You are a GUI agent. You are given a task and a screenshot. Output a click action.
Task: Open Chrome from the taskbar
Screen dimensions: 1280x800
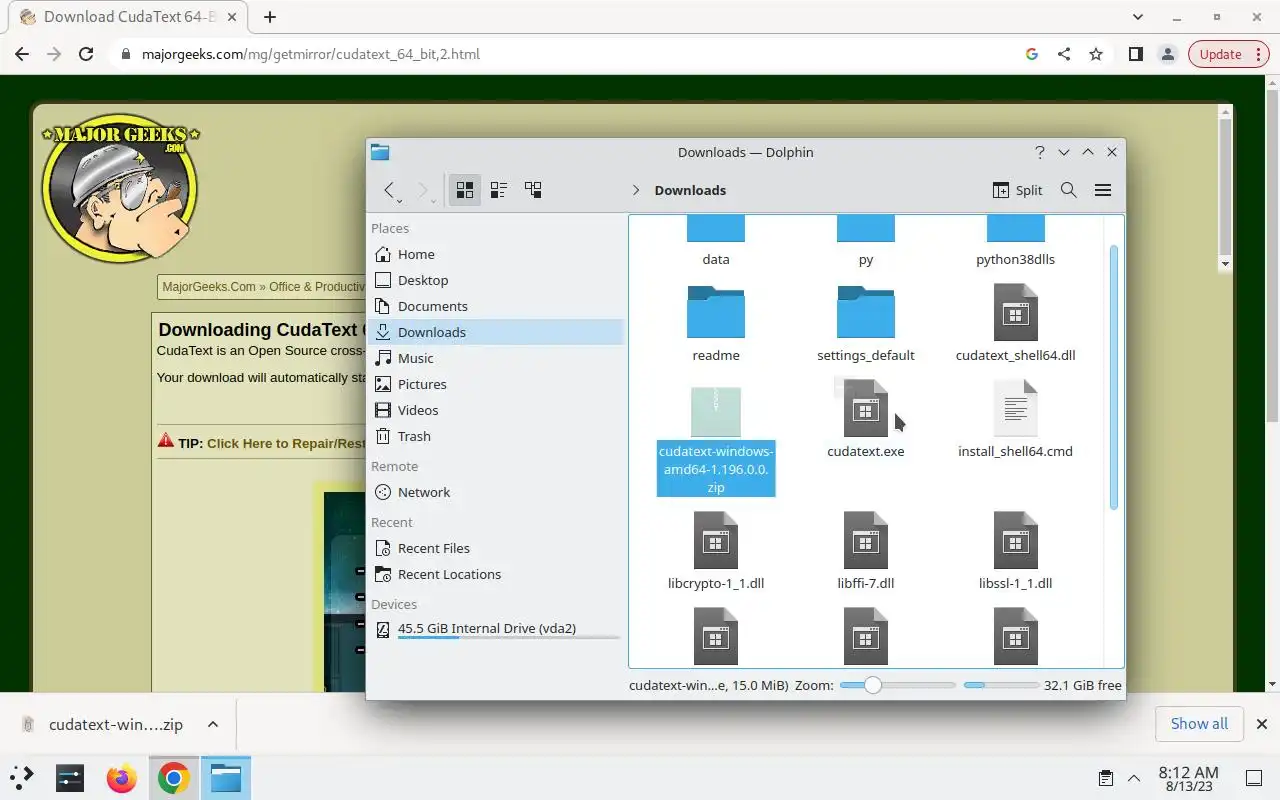point(174,777)
